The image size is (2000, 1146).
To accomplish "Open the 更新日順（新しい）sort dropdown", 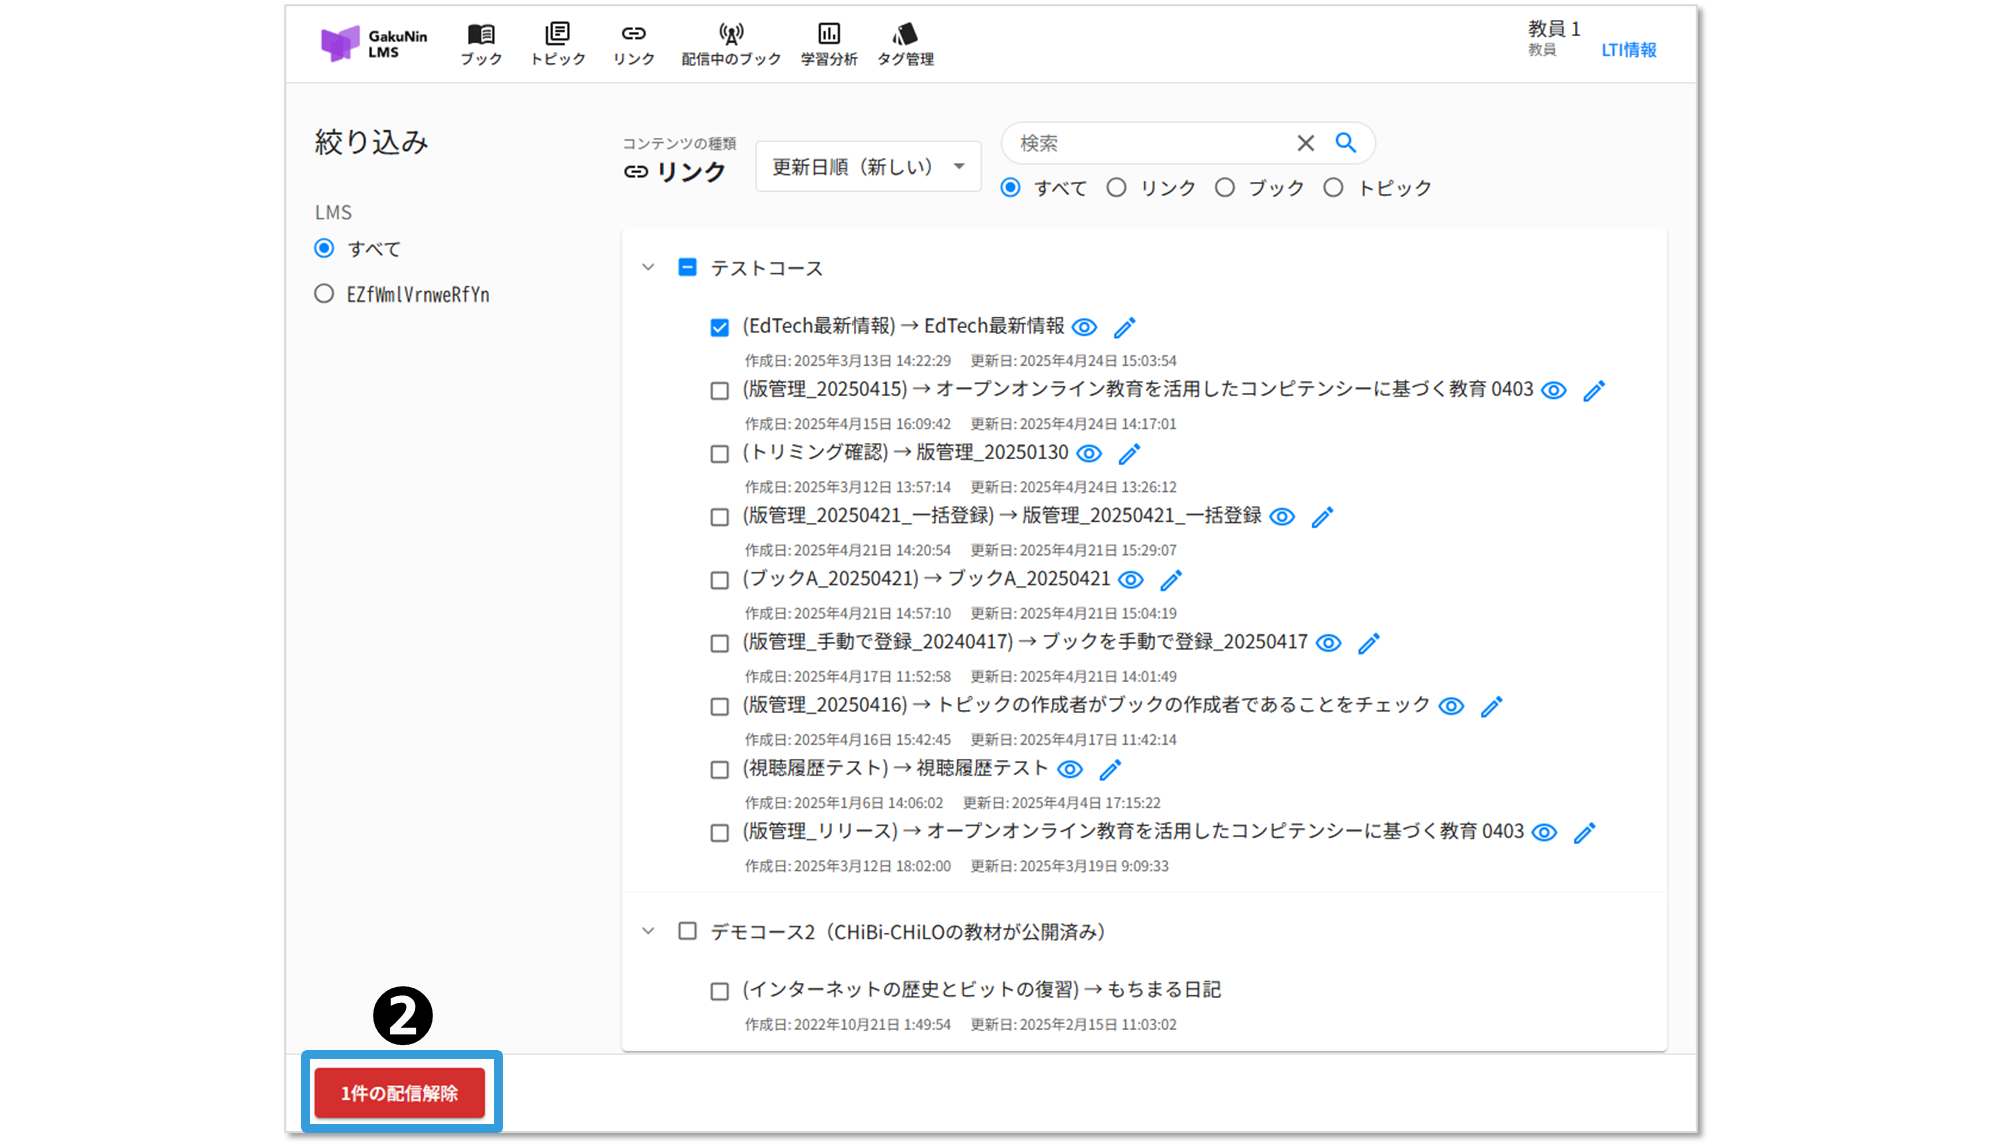I will 867,166.
